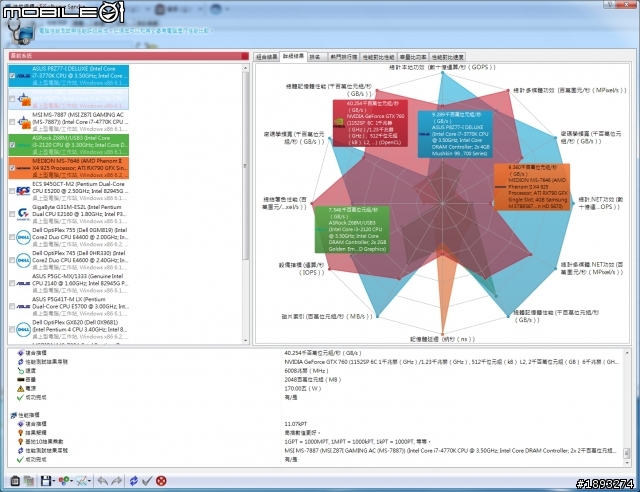
Task: Click the black memory chip capacity icon
Action: [x=20, y=379]
